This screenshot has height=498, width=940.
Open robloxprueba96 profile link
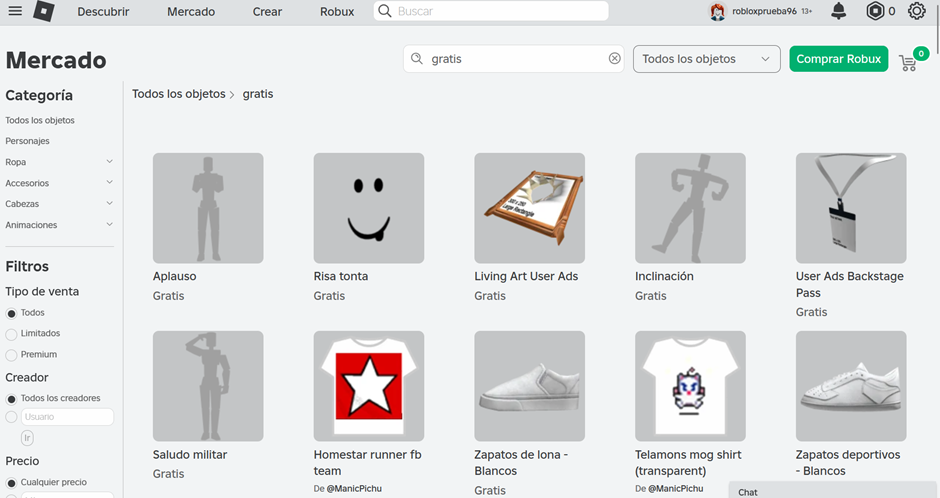click(764, 11)
